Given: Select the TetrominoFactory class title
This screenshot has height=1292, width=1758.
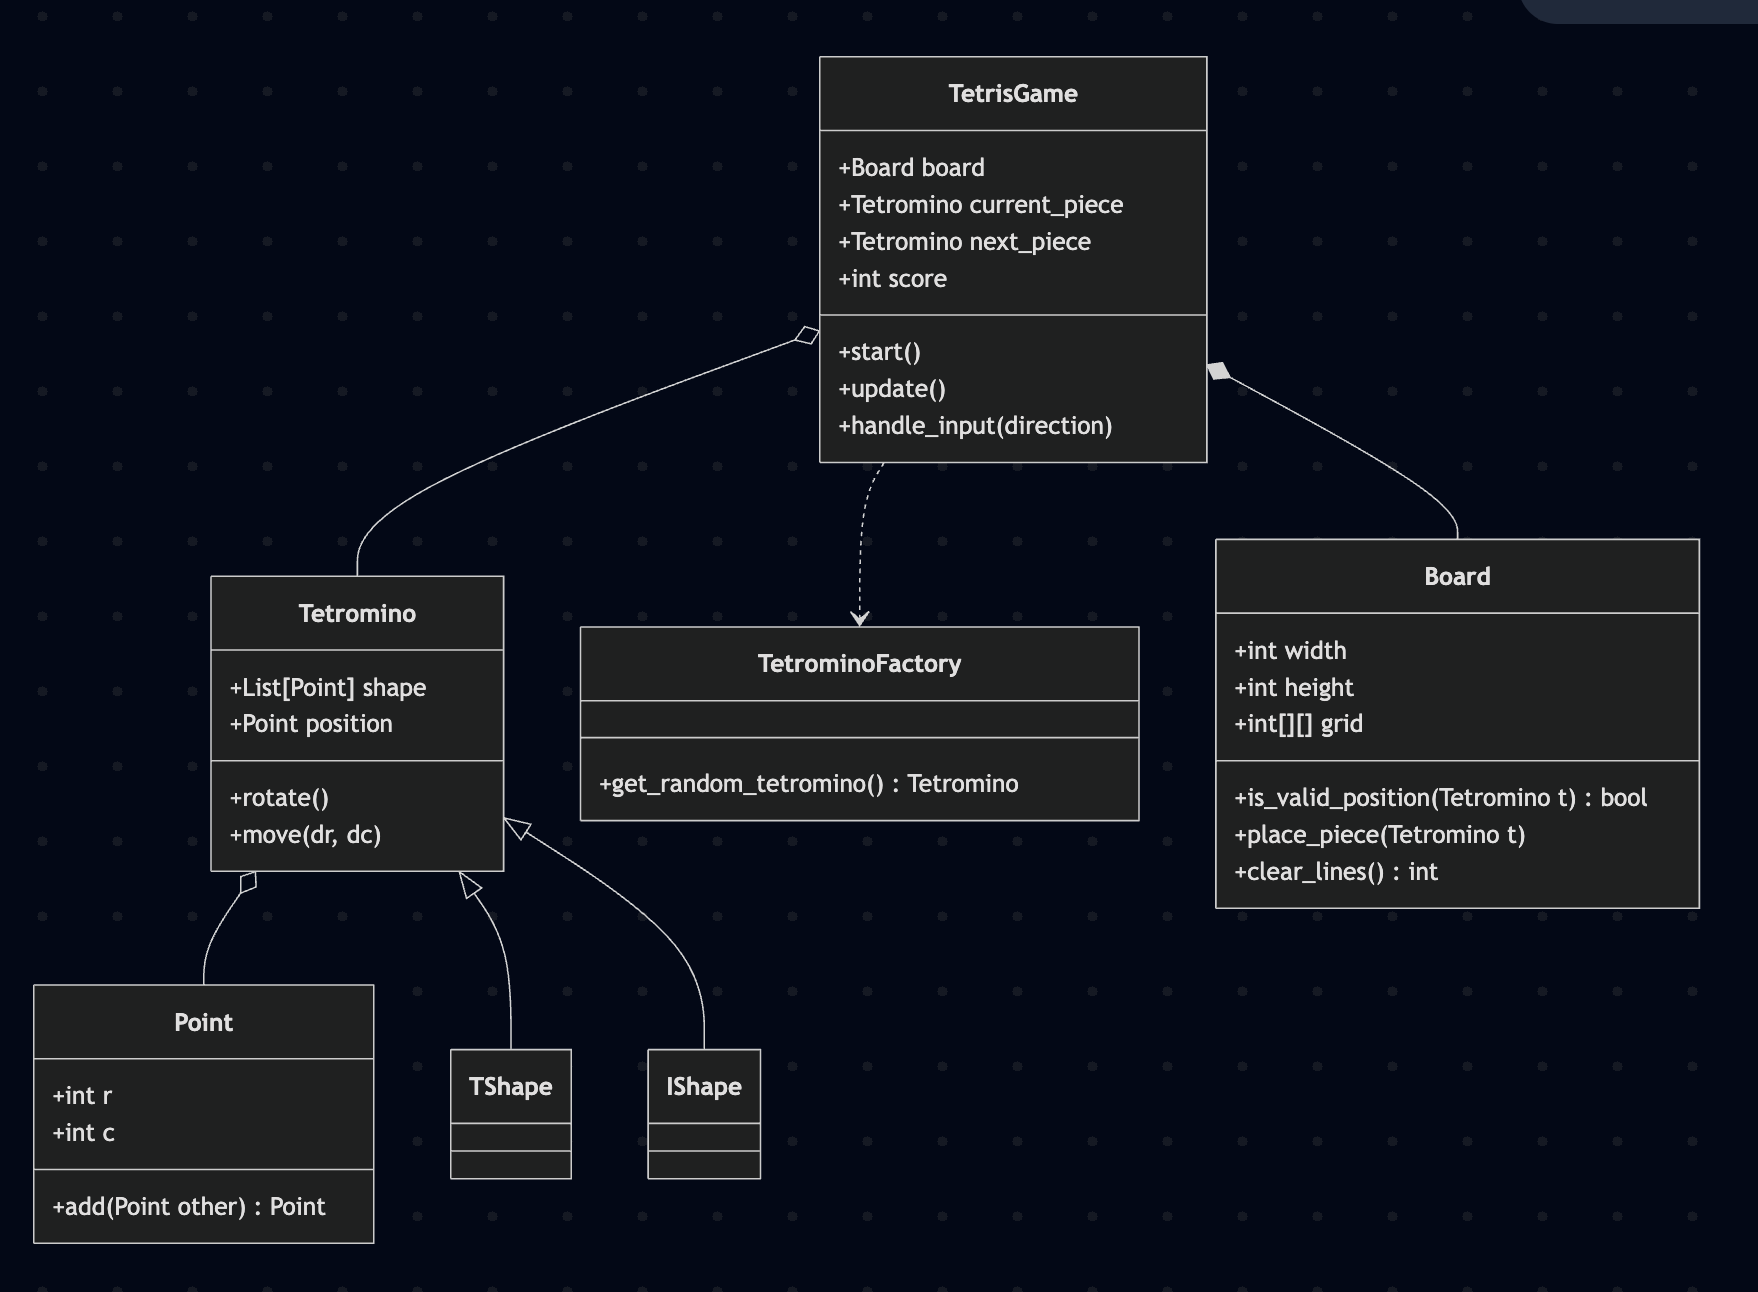Looking at the screenshot, I should [x=859, y=664].
